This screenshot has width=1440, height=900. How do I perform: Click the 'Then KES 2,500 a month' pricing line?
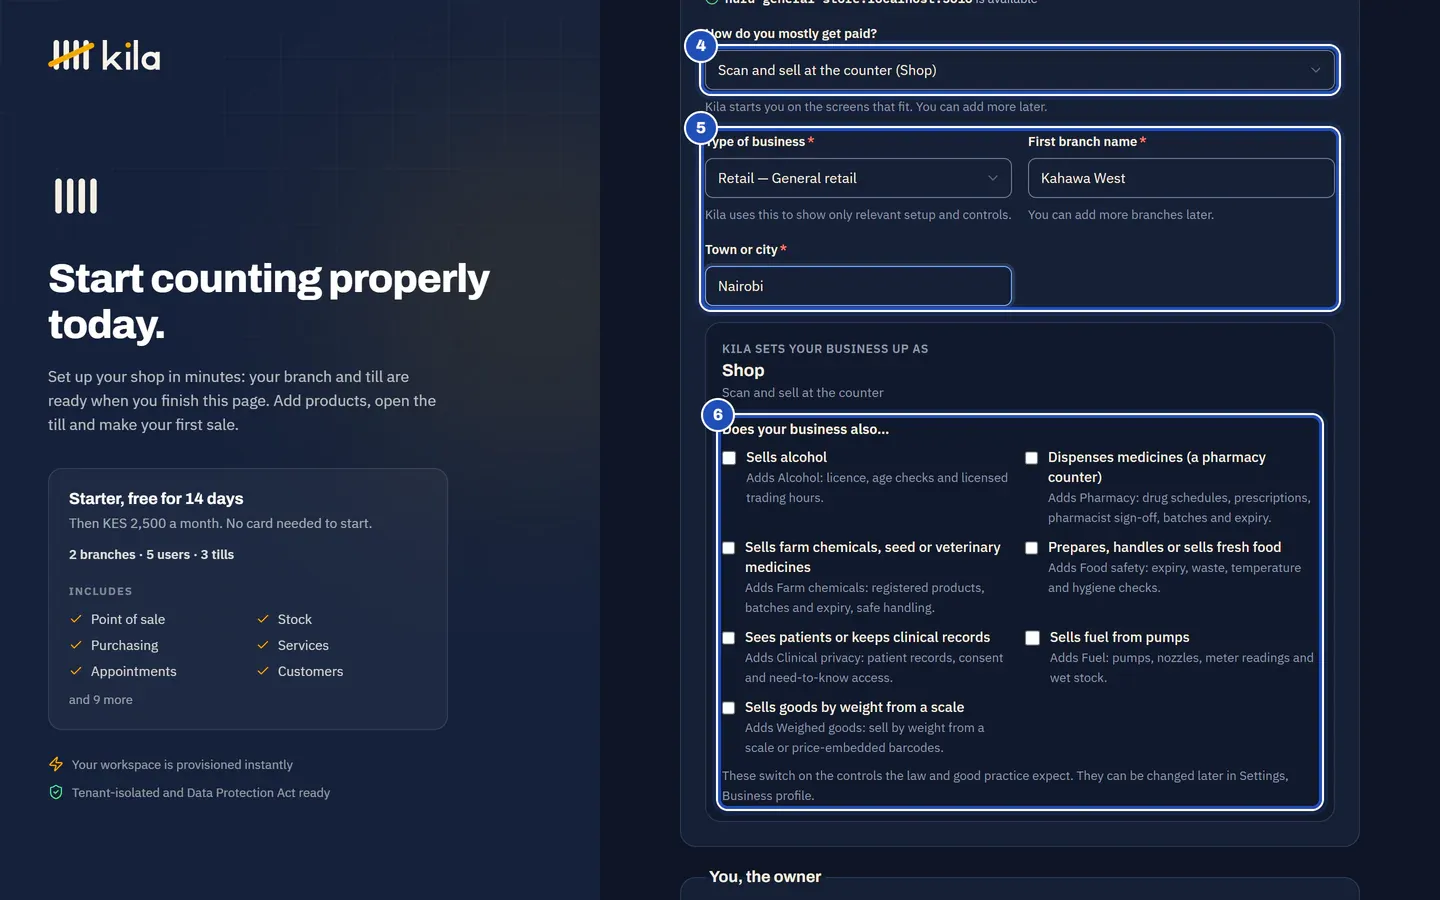point(220,523)
